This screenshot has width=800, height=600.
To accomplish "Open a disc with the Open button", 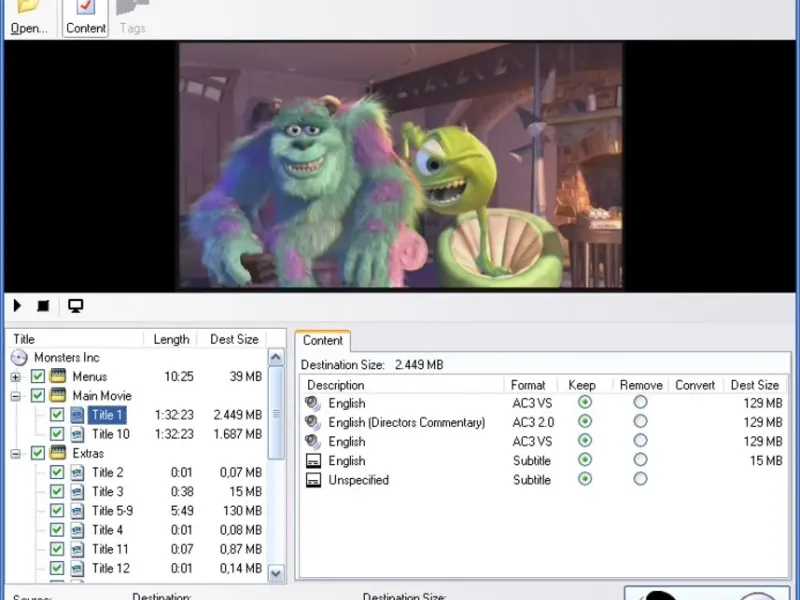I will pyautogui.click(x=29, y=18).
